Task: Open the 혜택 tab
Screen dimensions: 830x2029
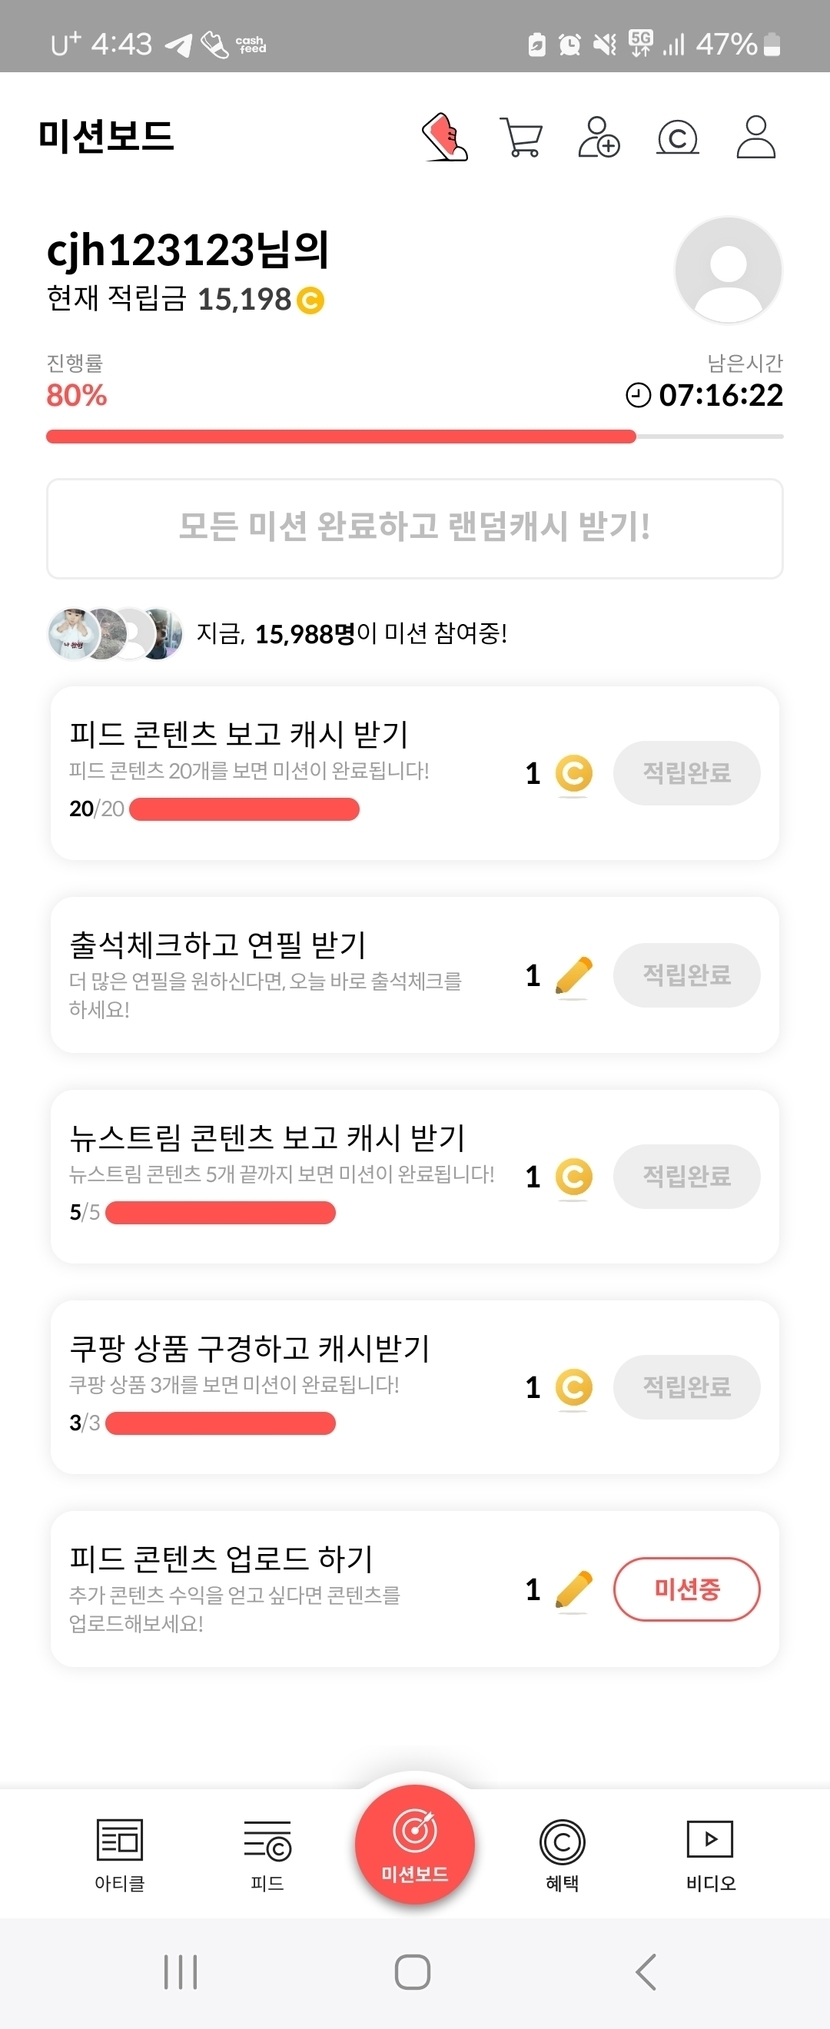Action: click(x=562, y=1855)
